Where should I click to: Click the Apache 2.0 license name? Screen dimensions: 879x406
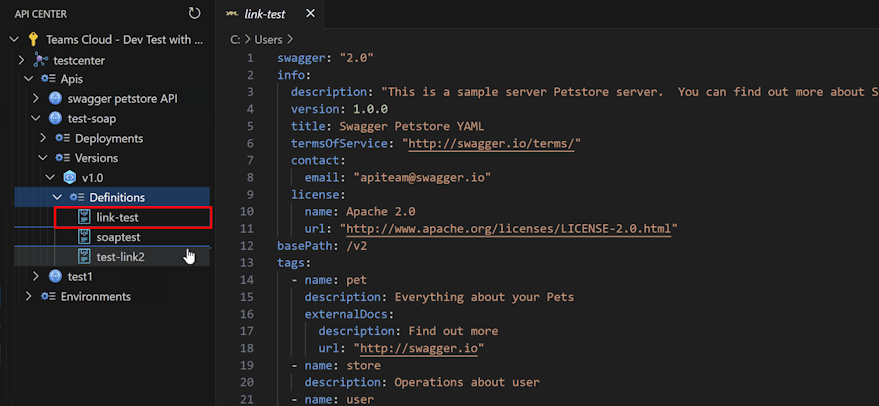point(381,211)
